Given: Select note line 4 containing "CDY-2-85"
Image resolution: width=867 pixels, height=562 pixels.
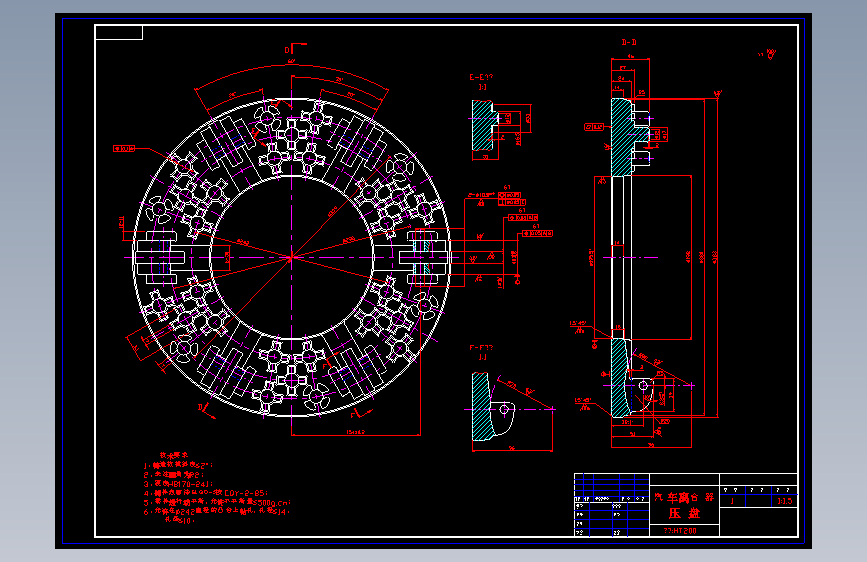Looking at the screenshot, I should pyautogui.click(x=206, y=493).
